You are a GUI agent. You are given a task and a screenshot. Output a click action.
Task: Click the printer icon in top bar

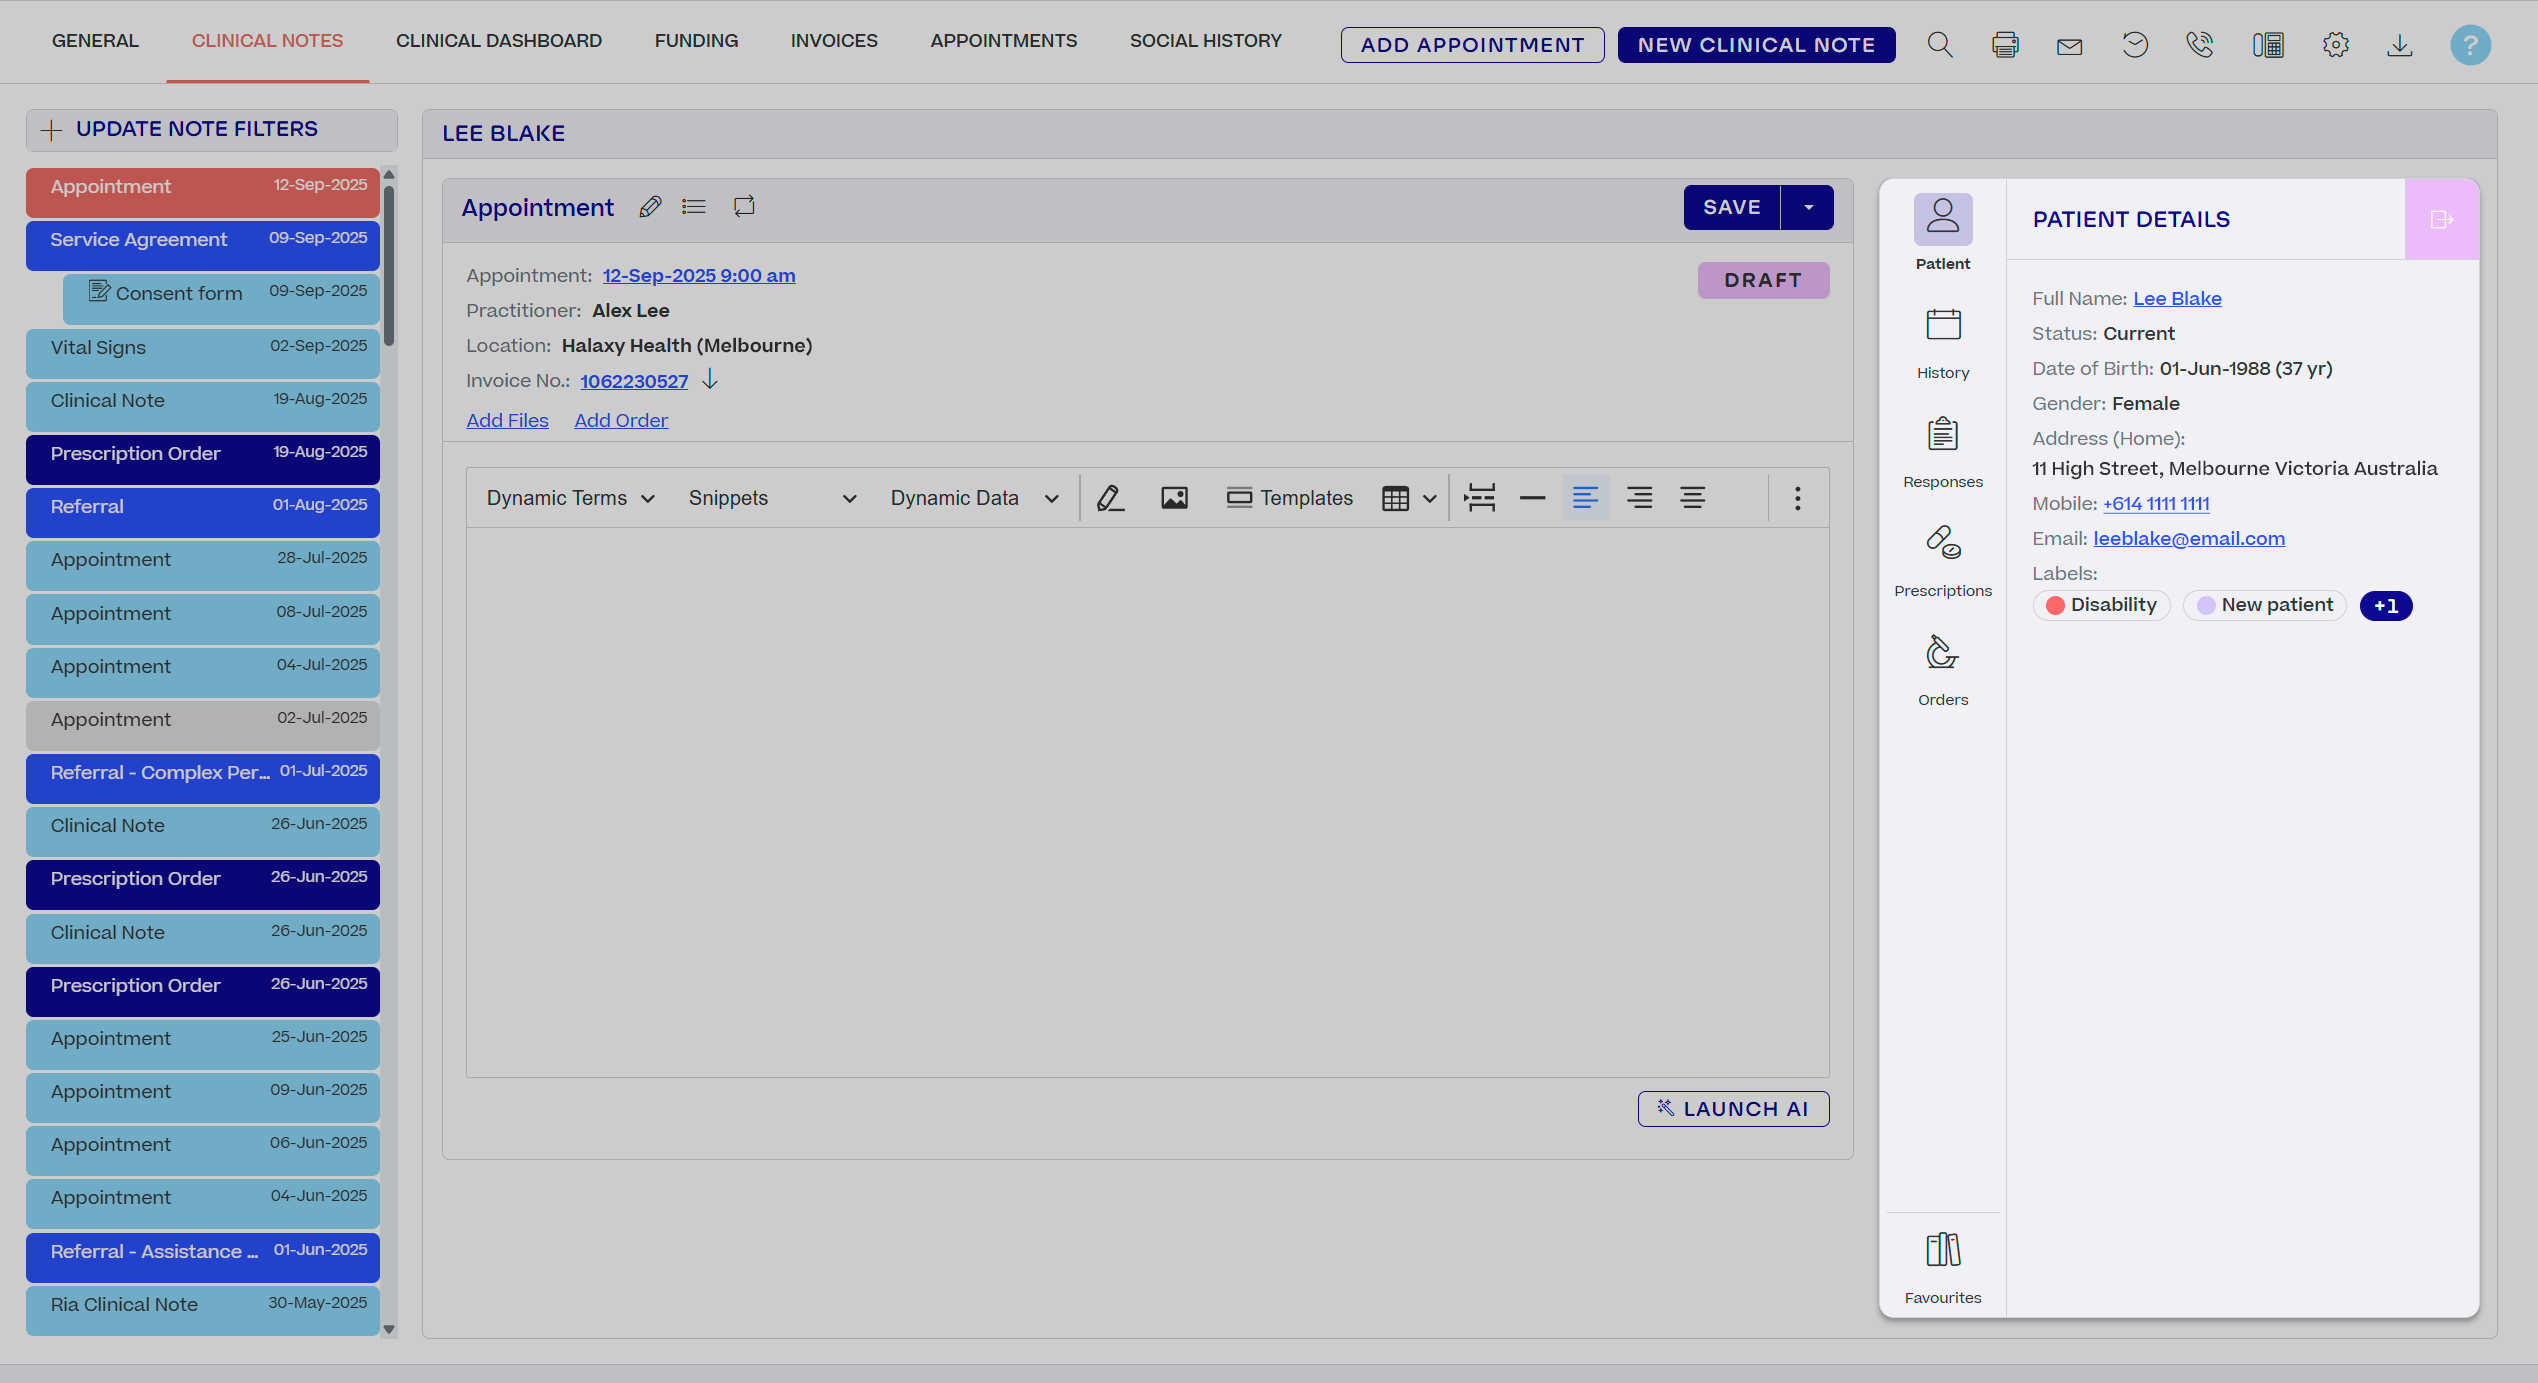tap(2004, 45)
